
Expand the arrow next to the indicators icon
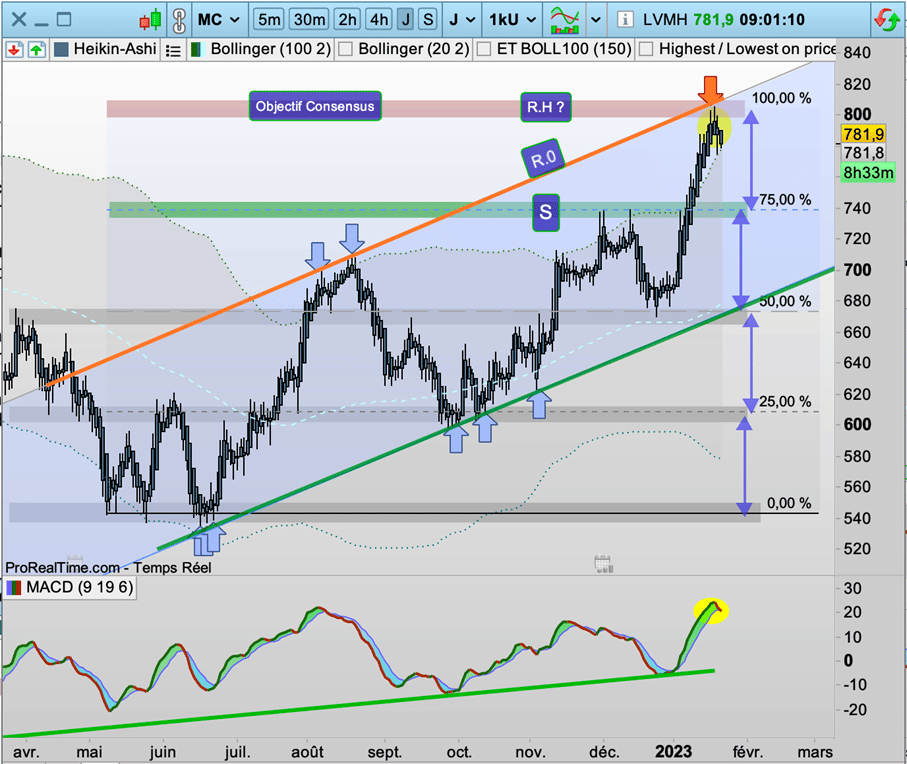click(x=596, y=20)
